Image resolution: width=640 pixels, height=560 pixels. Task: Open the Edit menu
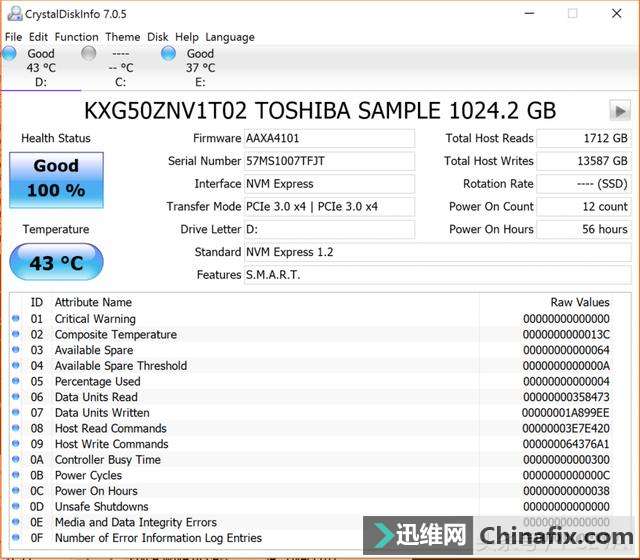(38, 37)
